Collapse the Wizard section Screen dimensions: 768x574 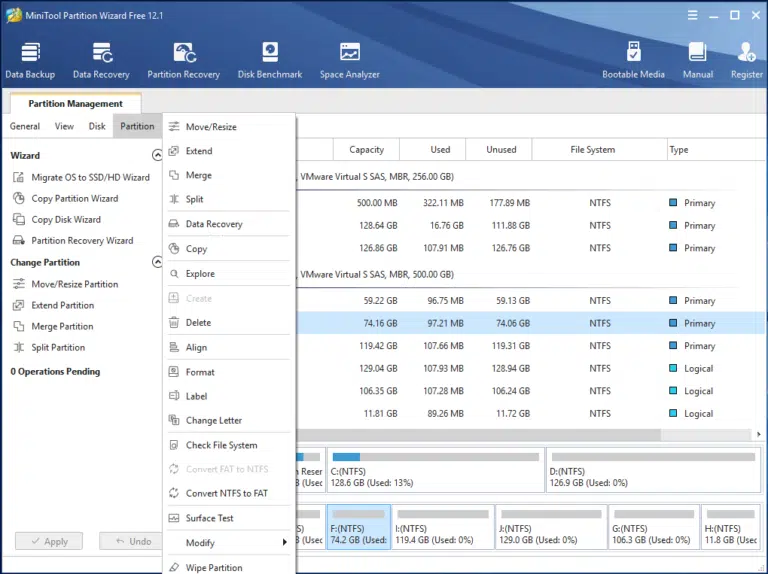click(157, 155)
